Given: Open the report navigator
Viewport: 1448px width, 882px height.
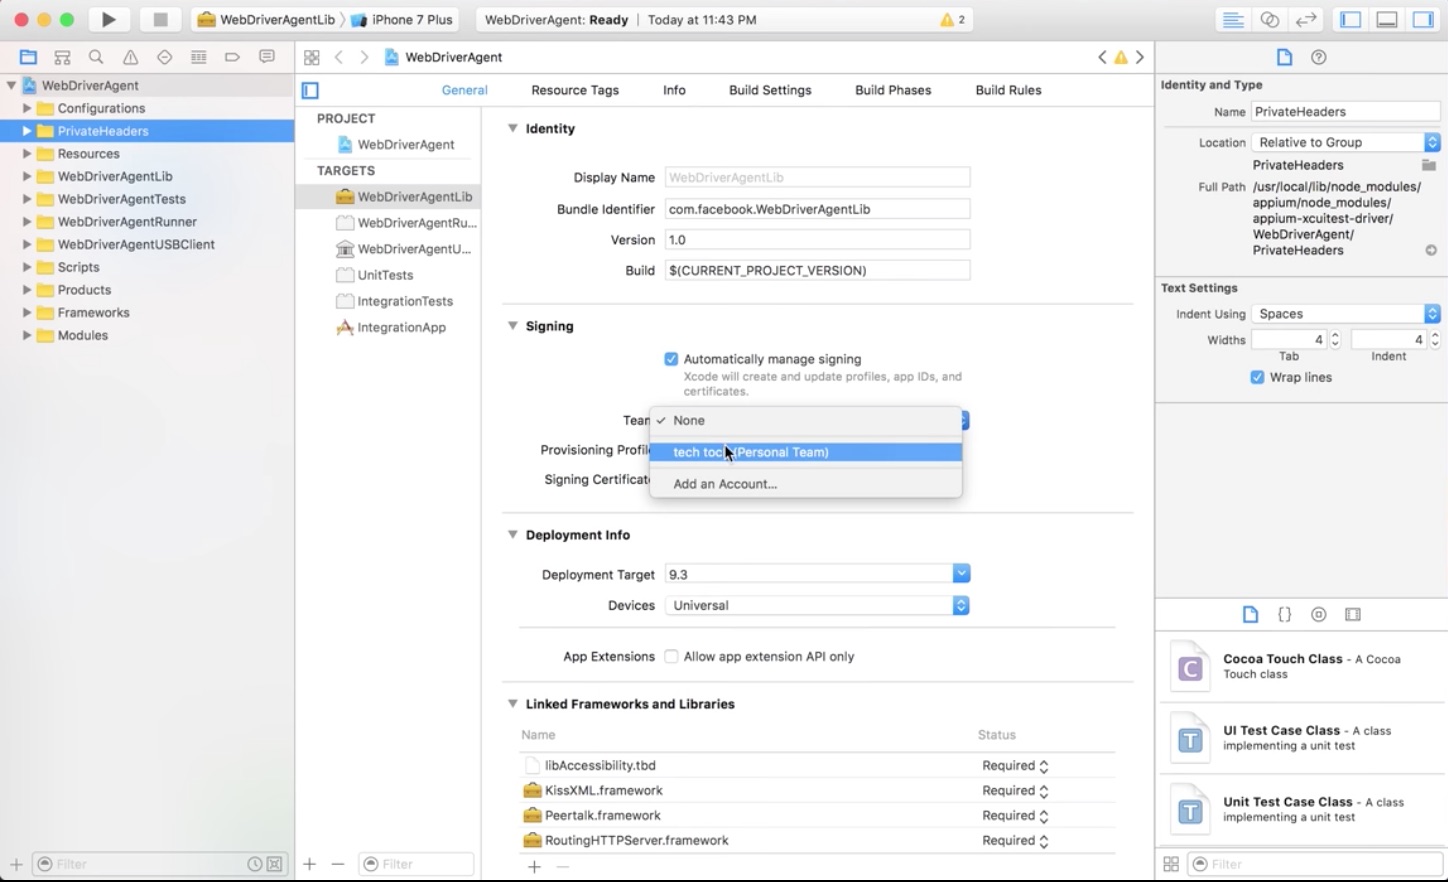Looking at the screenshot, I should point(266,57).
